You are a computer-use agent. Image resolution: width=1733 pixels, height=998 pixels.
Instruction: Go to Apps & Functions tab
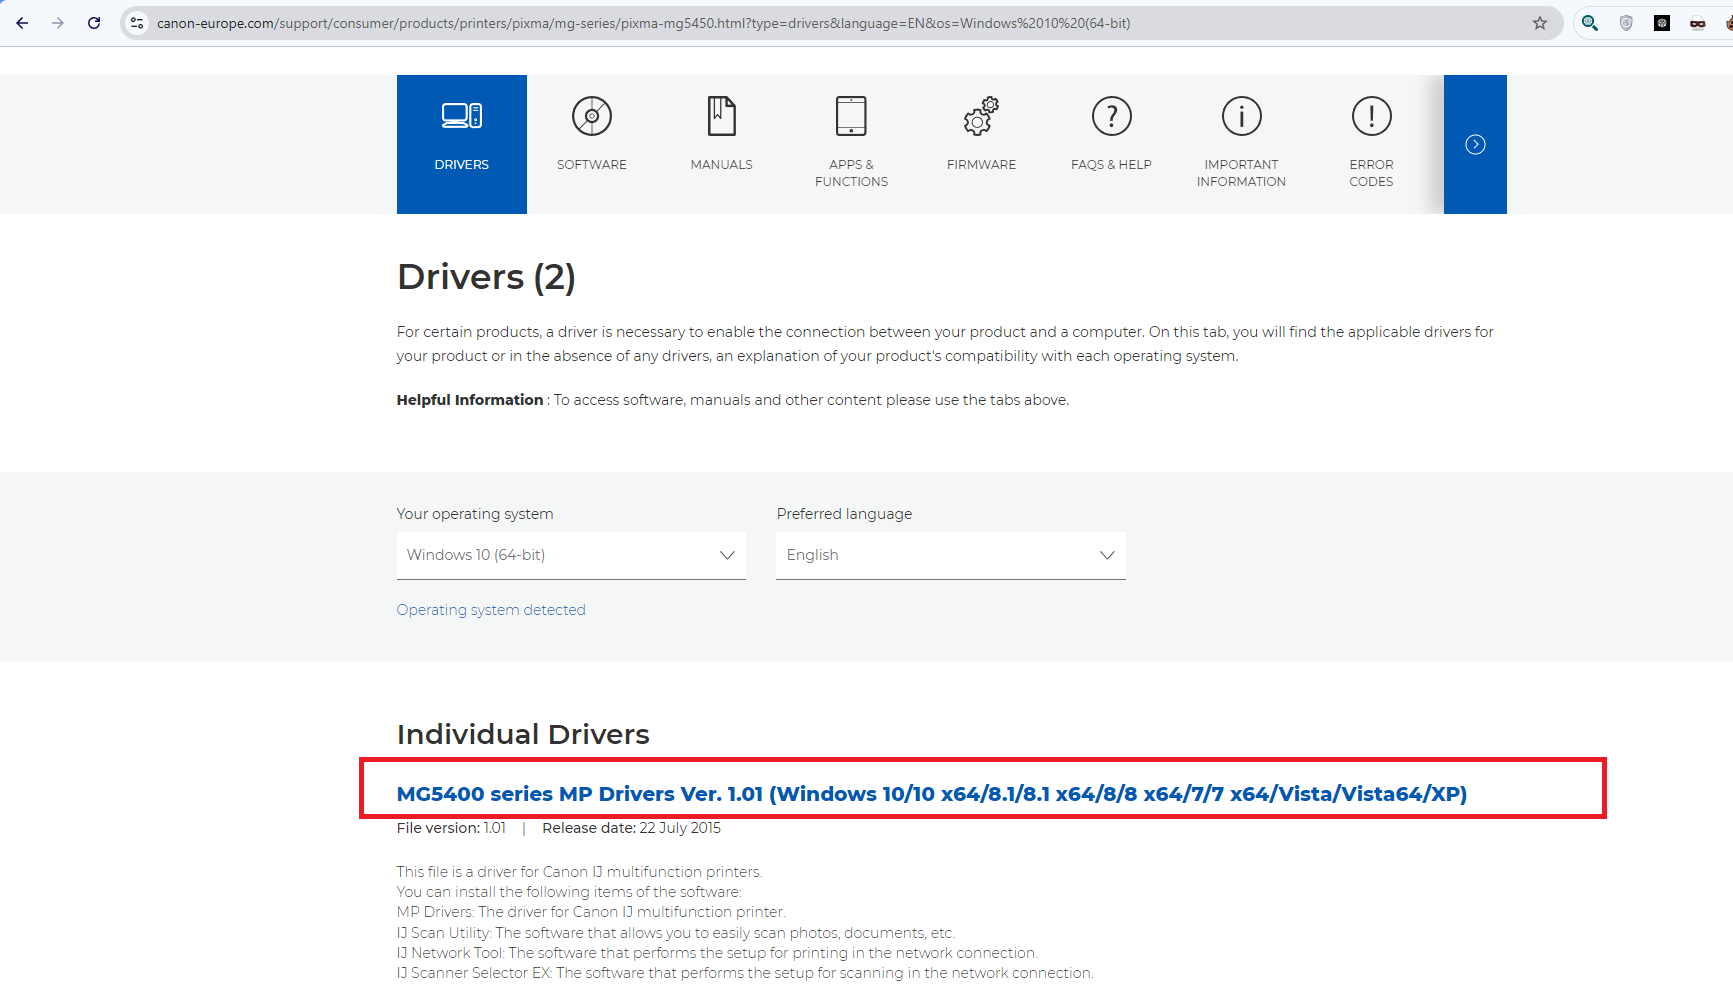pyautogui.click(x=852, y=144)
